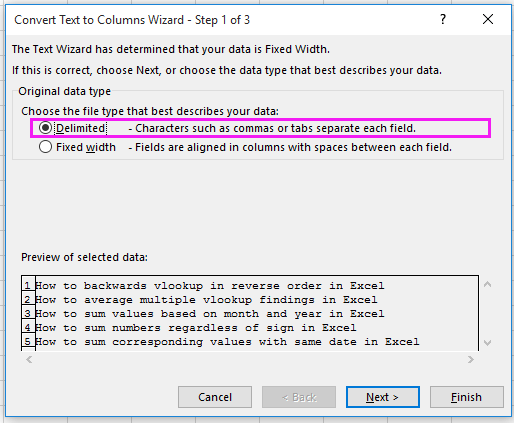Screen dimensions: 514x423
Task: Click the right arrow below the preview
Action: [471, 359]
